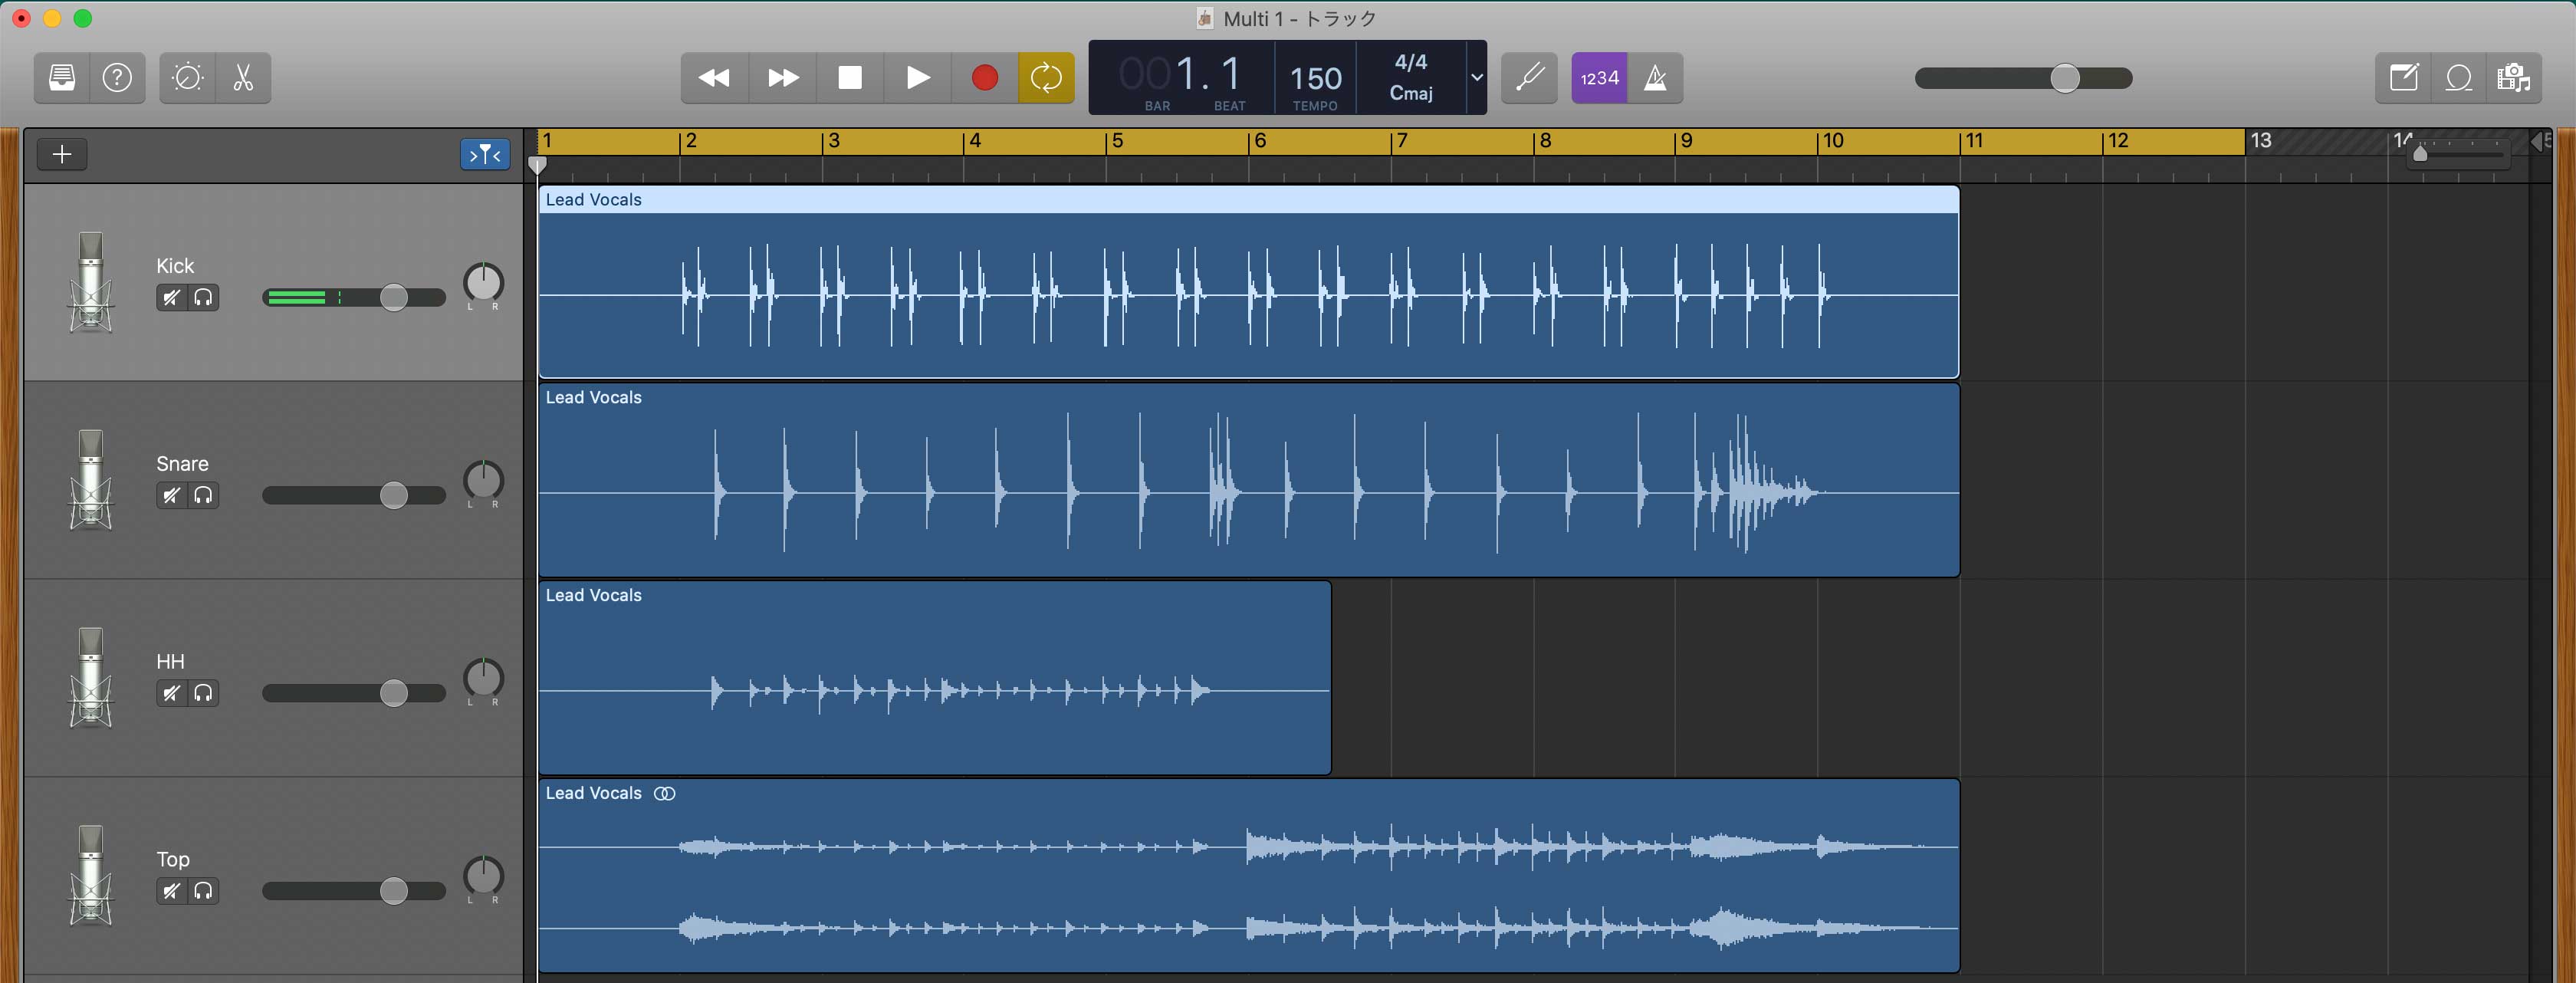Viewport: 2576px width, 983px height.
Task: Select the Lead Vocals region on Snare track
Action: click(1249, 480)
